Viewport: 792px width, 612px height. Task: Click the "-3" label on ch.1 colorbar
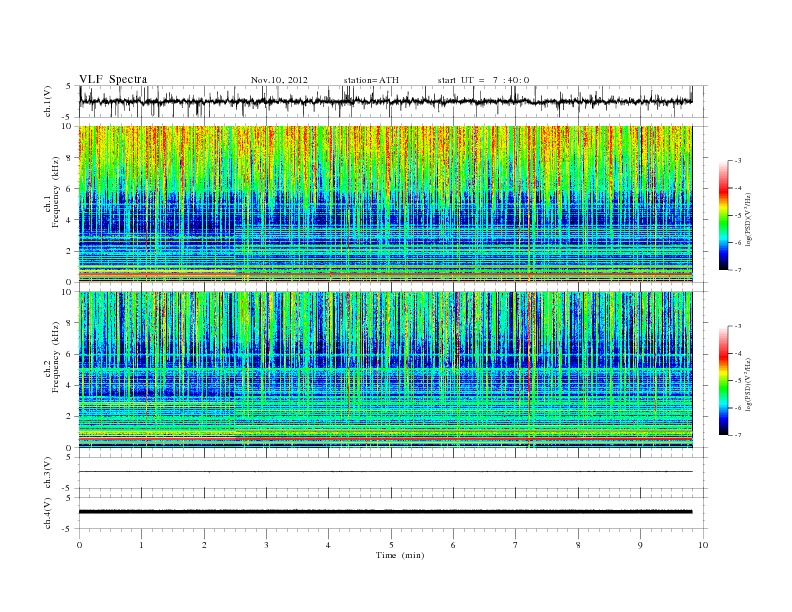coord(738,161)
